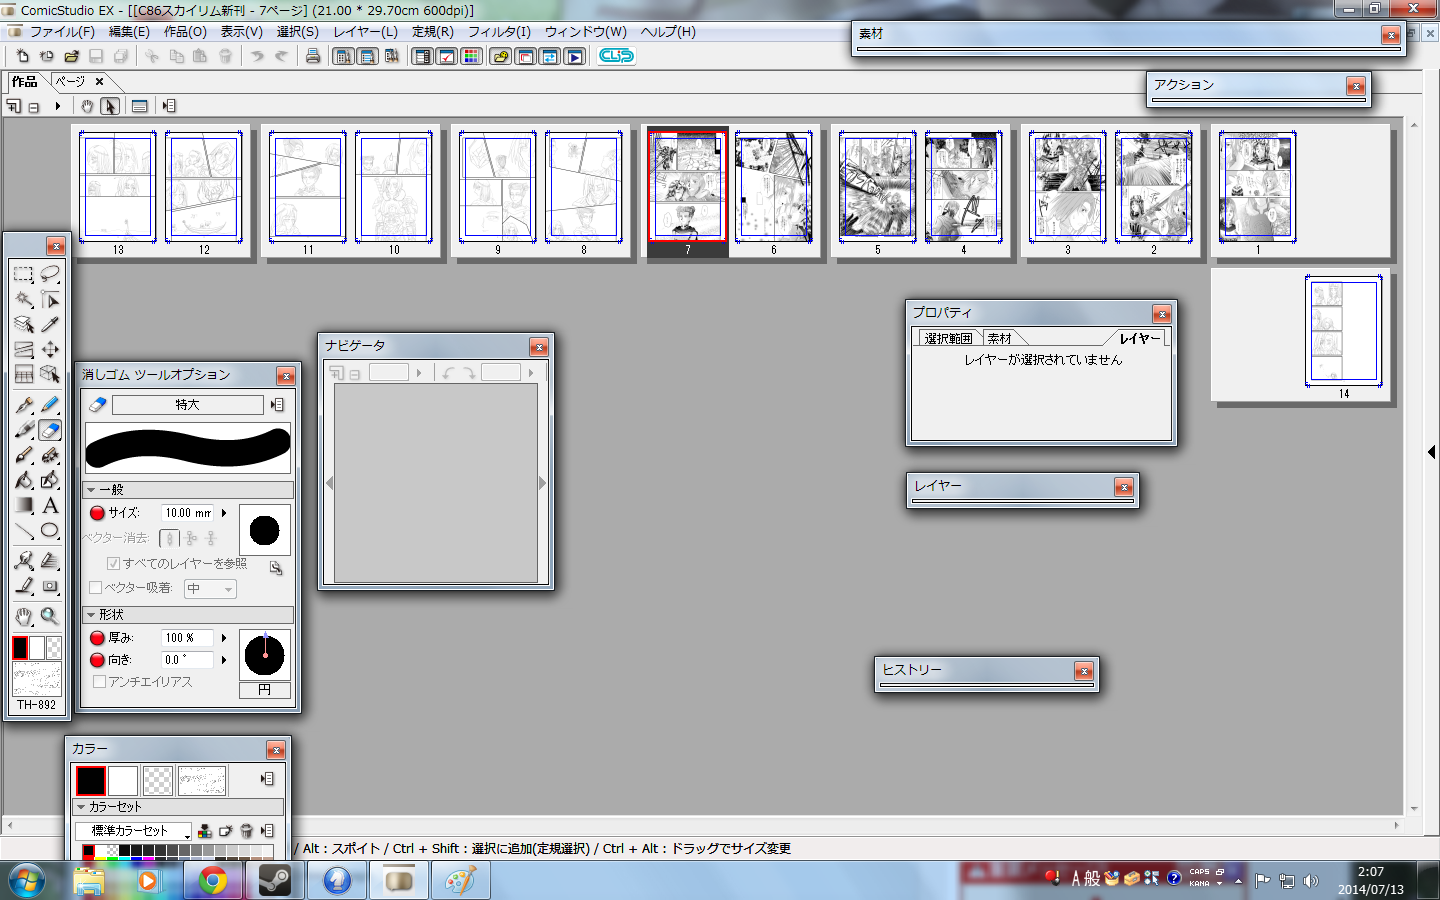Select the arrow pointer tool in page toolbar
The image size is (1440, 900).
click(111, 106)
